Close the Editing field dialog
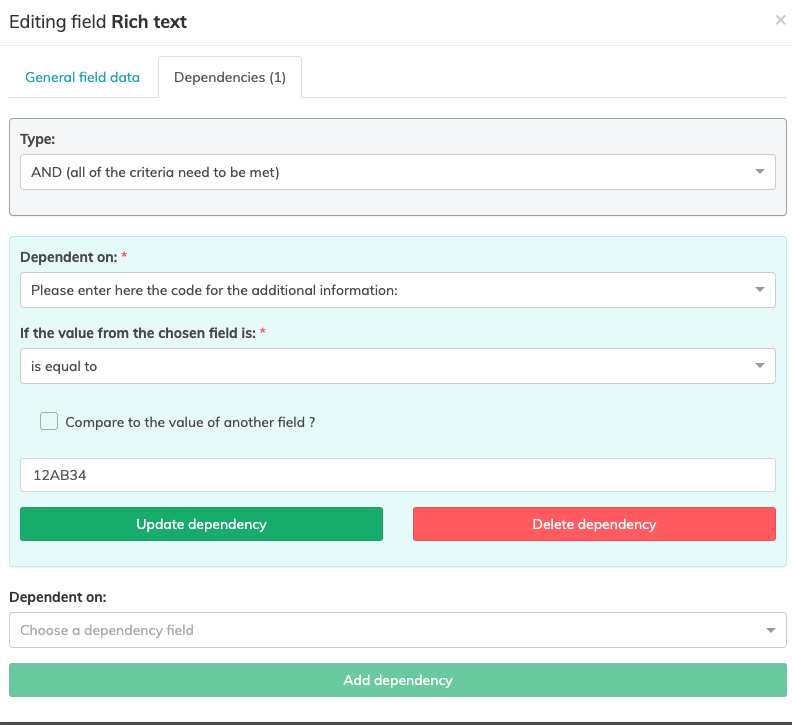The image size is (792, 725). tap(780, 20)
